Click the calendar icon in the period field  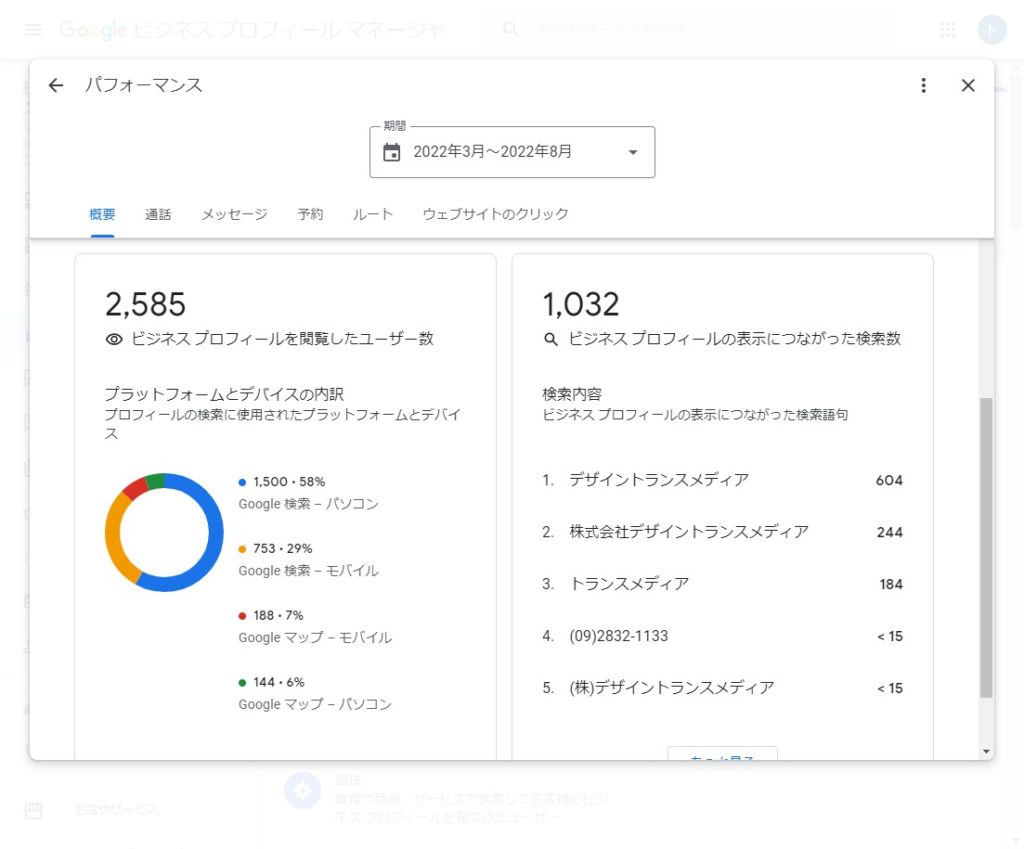point(392,152)
